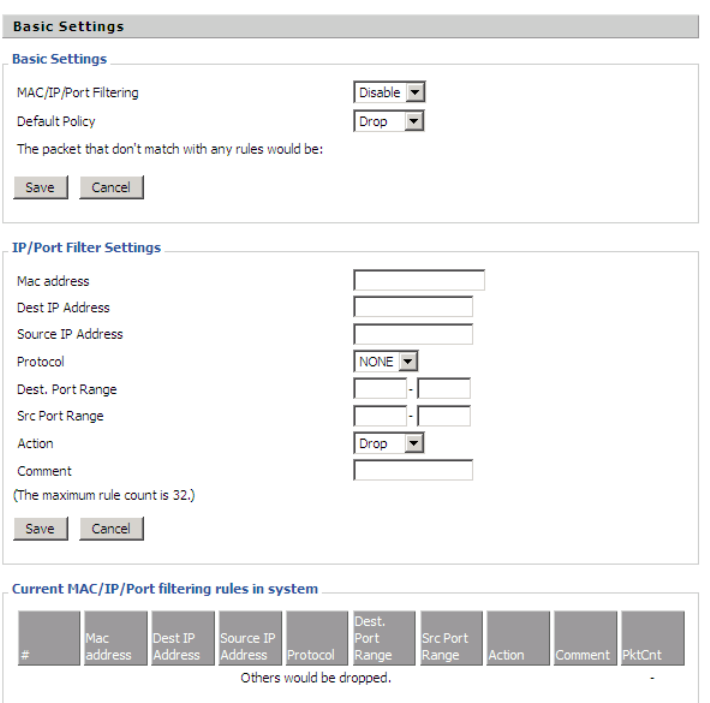Image resolution: width=710 pixels, height=703 pixels.
Task: Click the Protocol column header in rules table
Action: point(317,638)
